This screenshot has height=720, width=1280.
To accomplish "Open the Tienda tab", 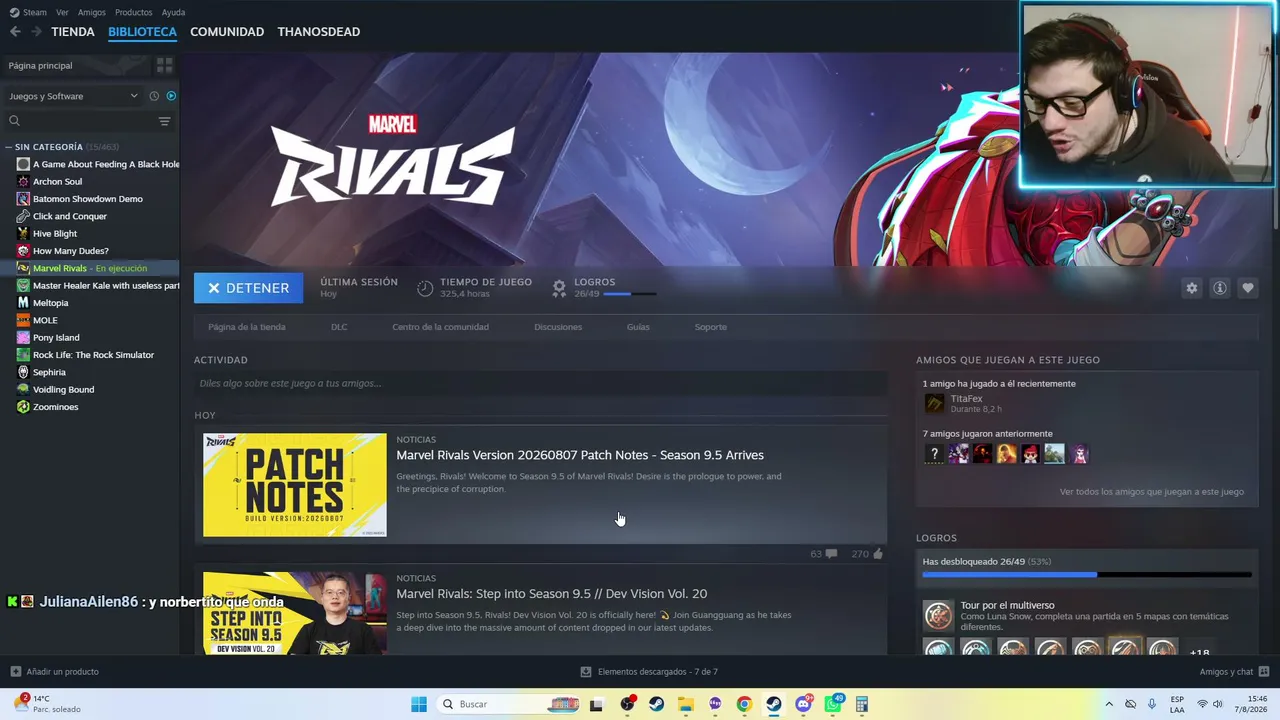I will click(x=73, y=32).
